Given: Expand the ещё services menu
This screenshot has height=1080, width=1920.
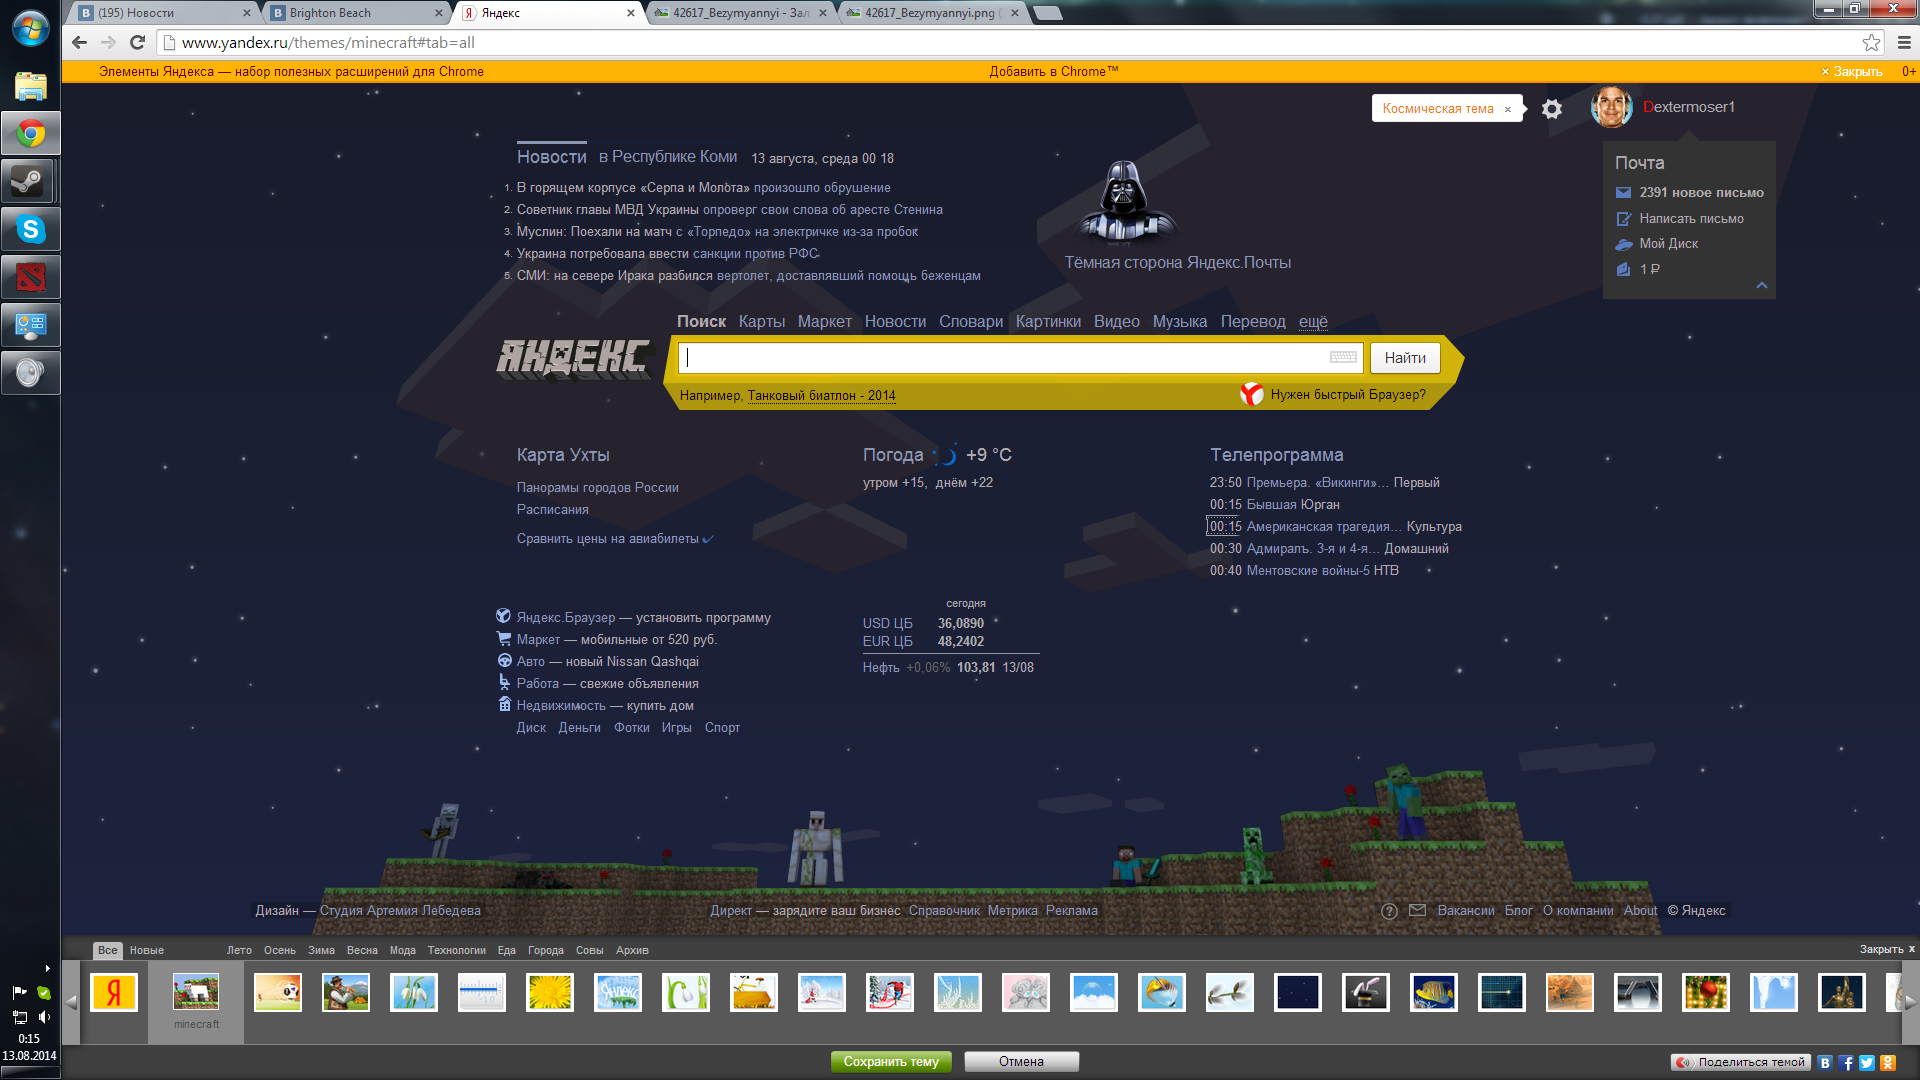Looking at the screenshot, I should coord(1313,322).
